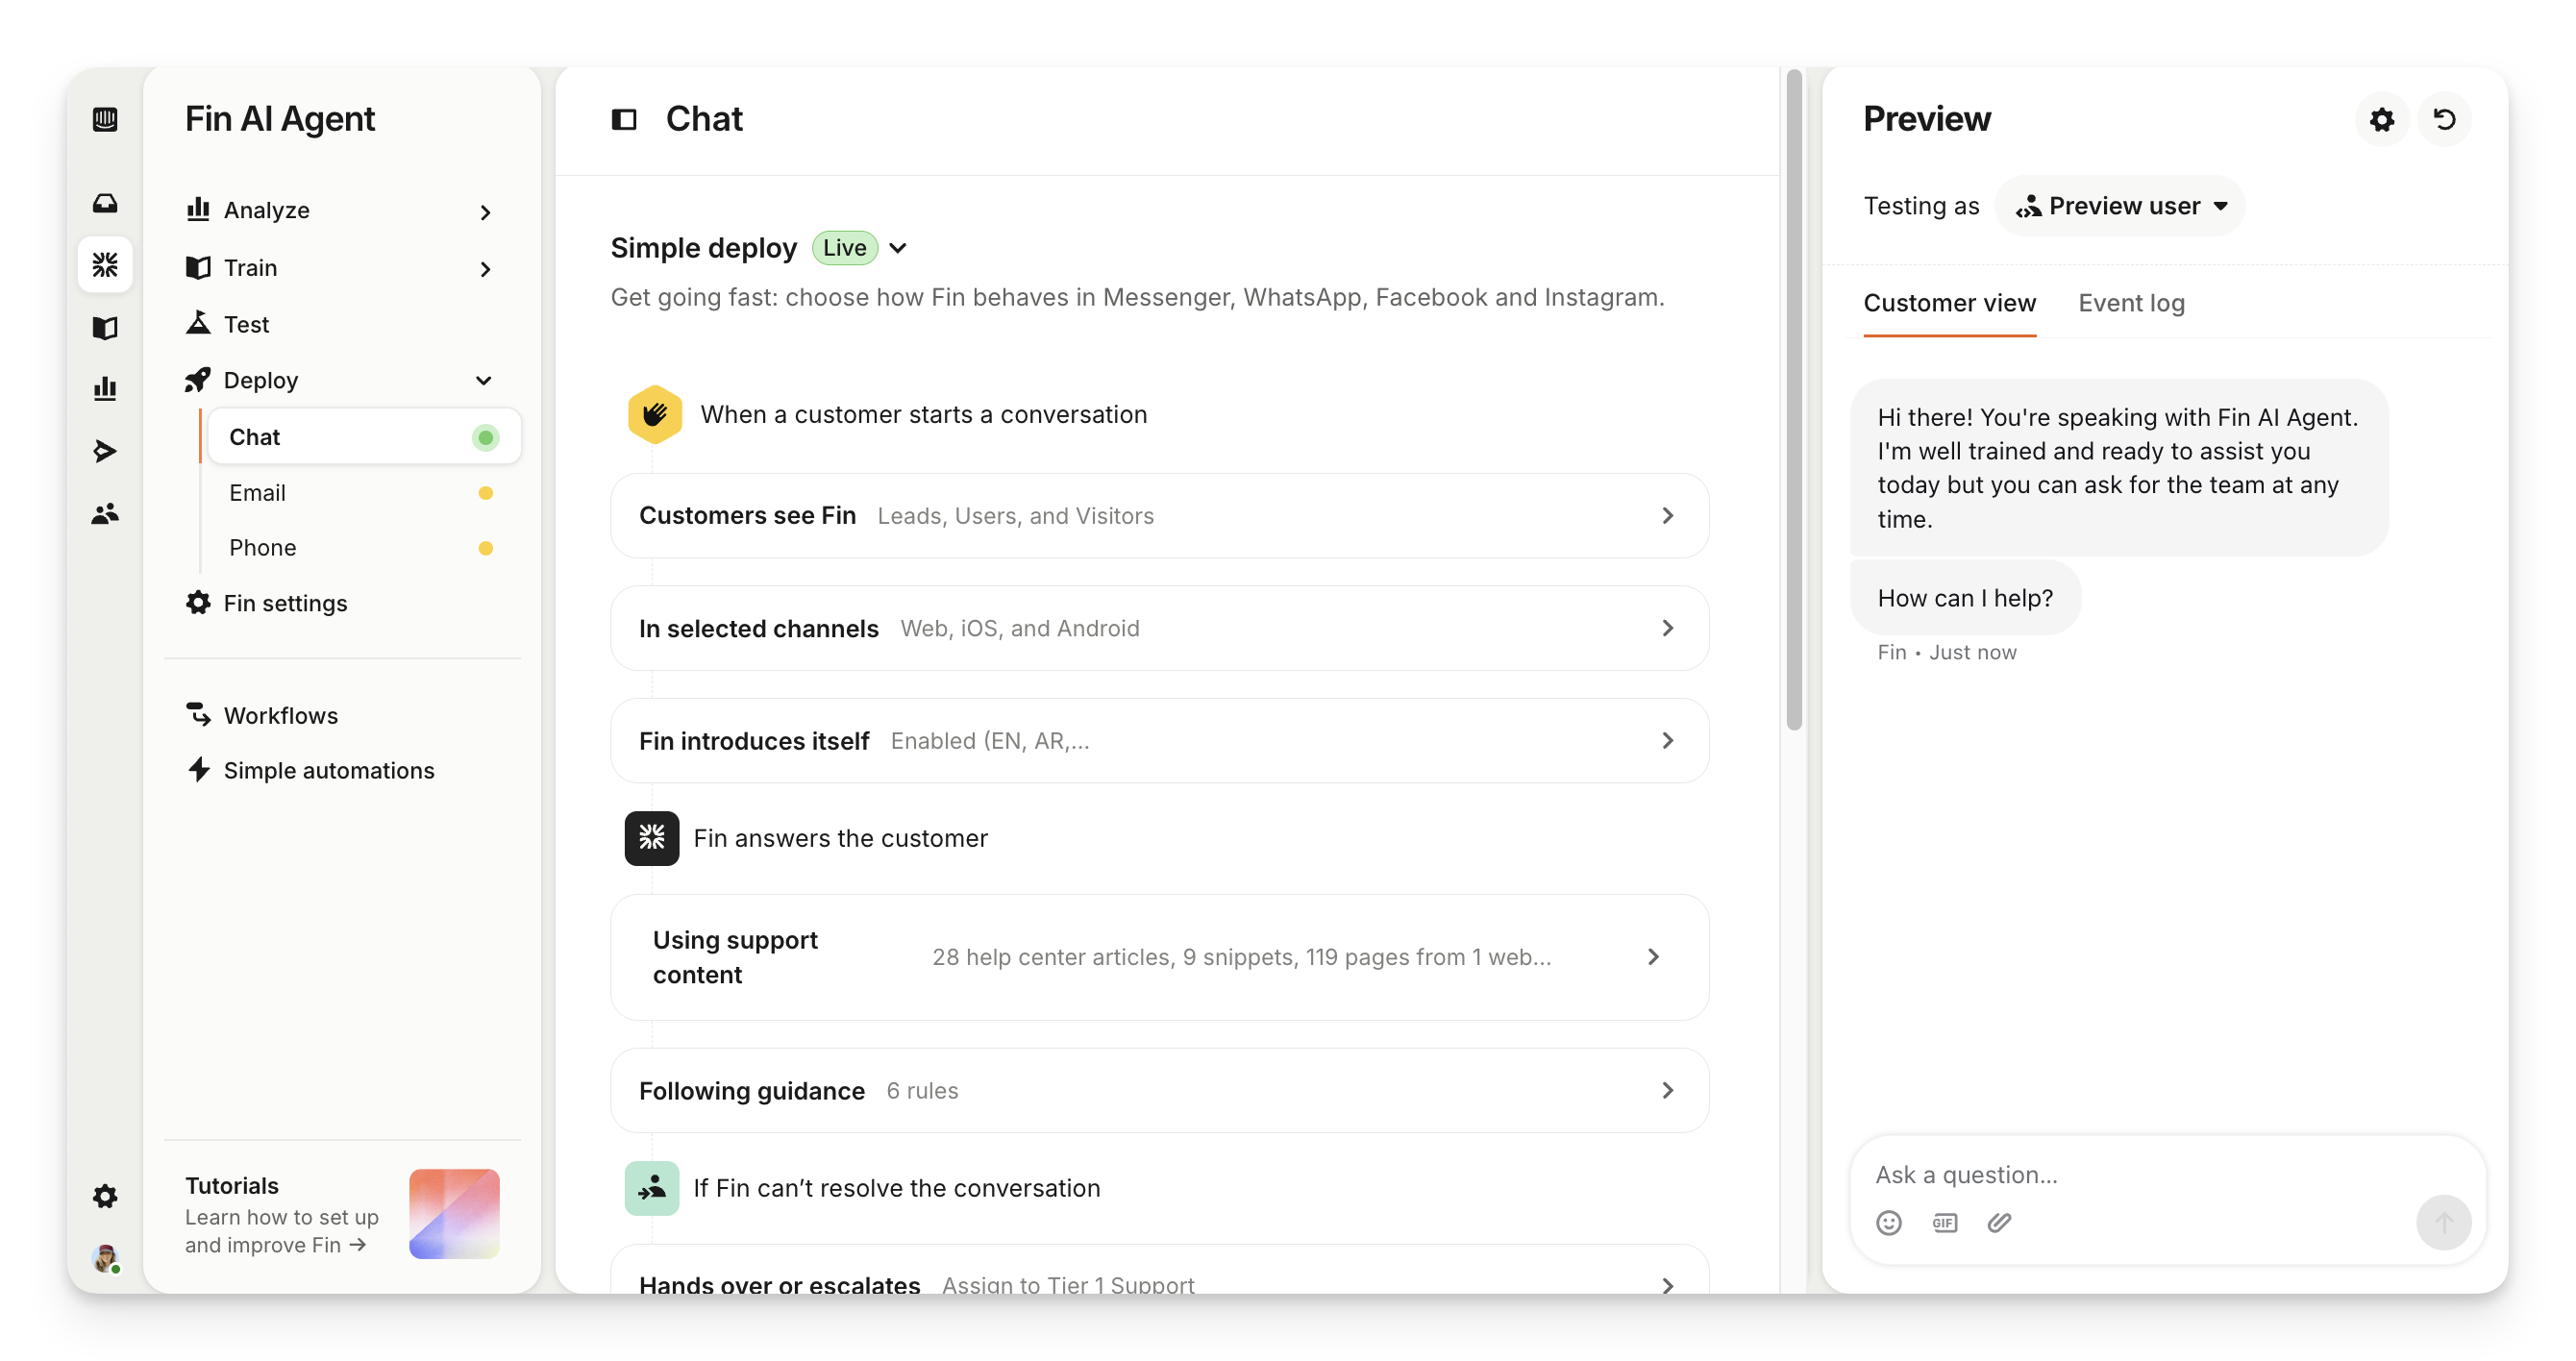
Task: Collapse sidebar using panel icon beside Chat
Action: 624,120
